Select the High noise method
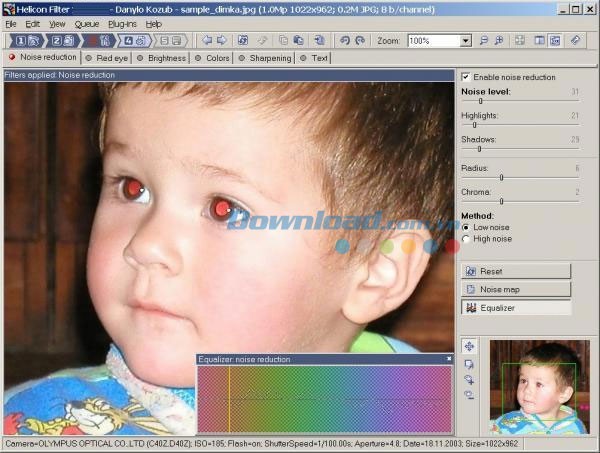The height and width of the screenshot is (453, 600). pos(466,239)
